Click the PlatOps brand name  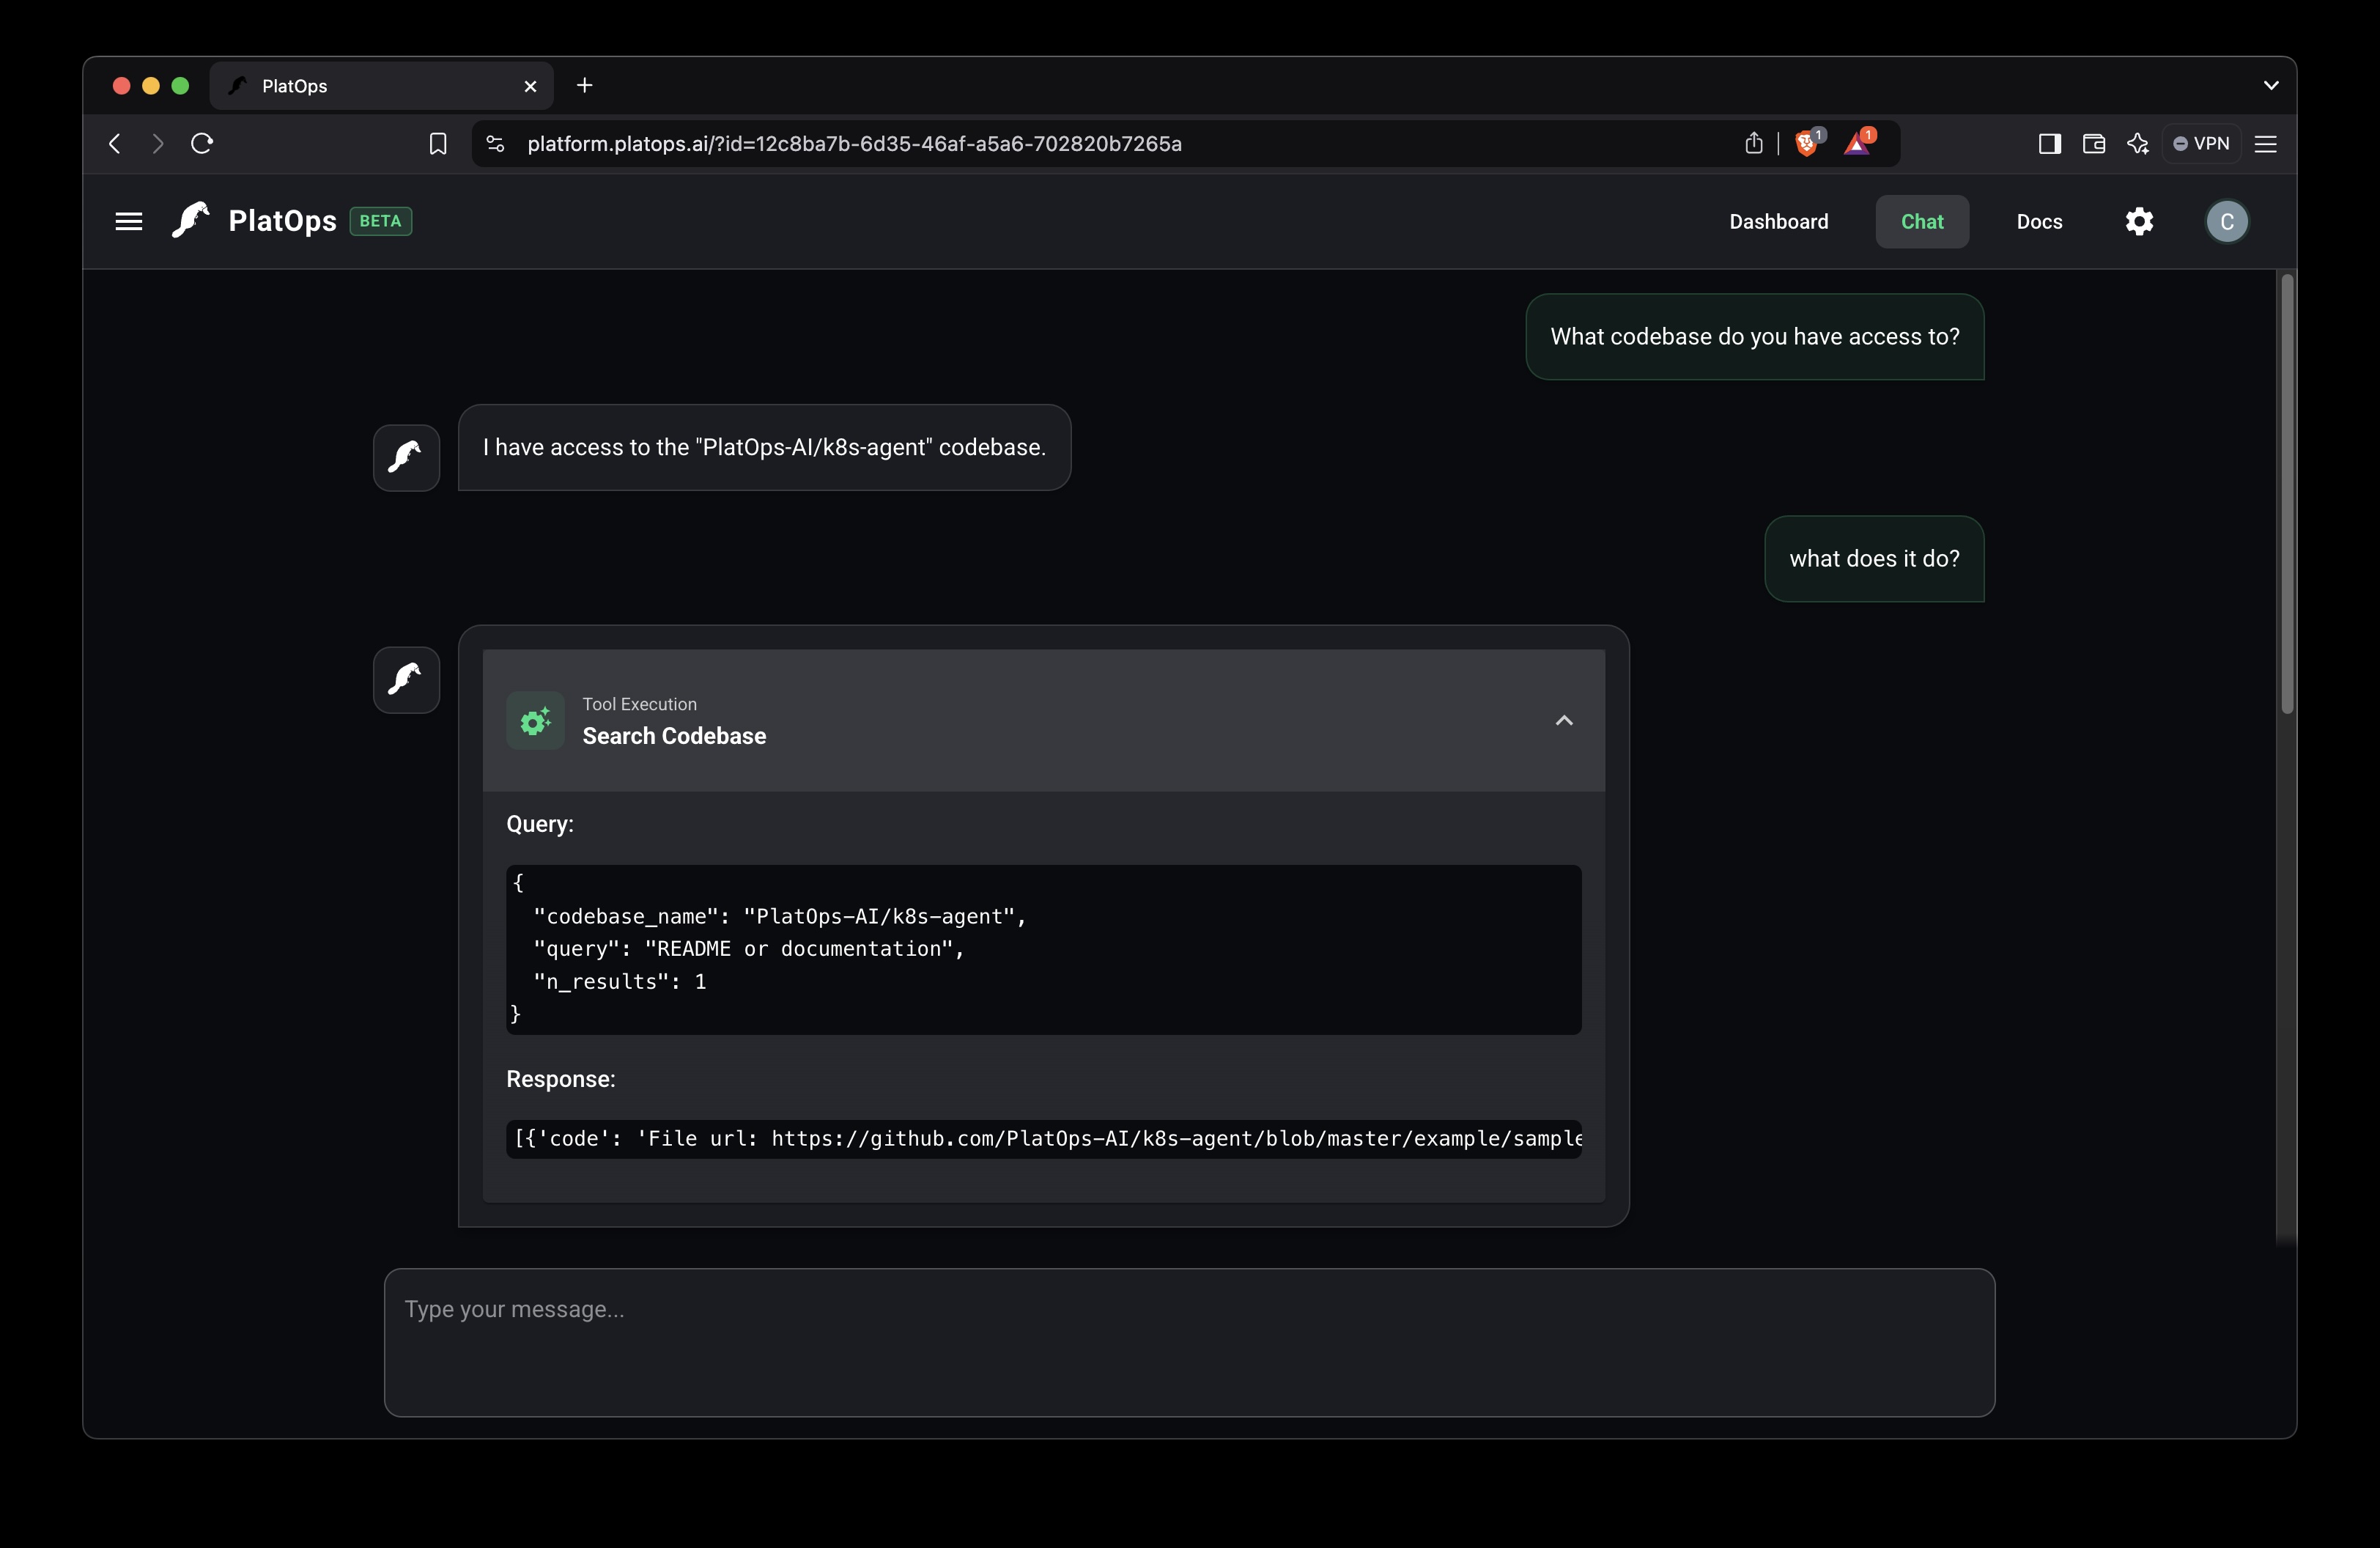(x=282, y=221)
